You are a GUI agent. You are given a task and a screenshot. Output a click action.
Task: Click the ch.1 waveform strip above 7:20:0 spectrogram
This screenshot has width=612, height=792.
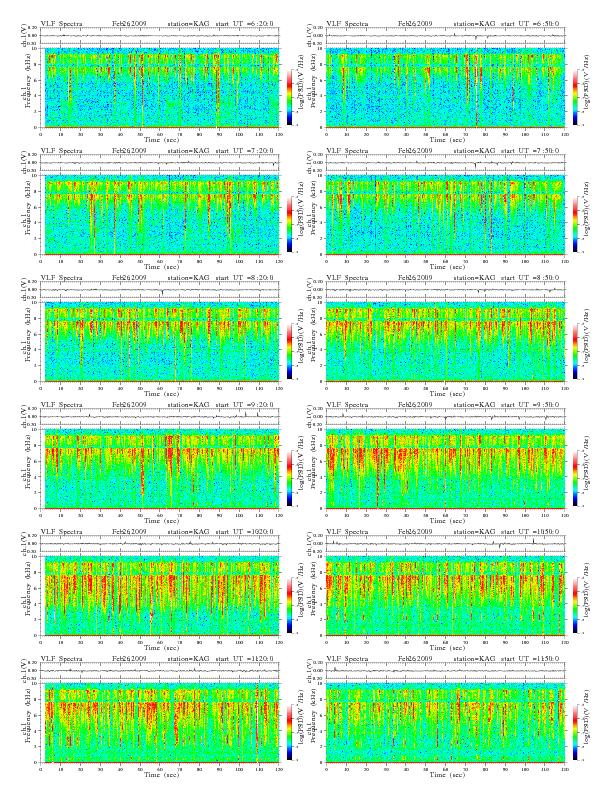pos(160,163)
